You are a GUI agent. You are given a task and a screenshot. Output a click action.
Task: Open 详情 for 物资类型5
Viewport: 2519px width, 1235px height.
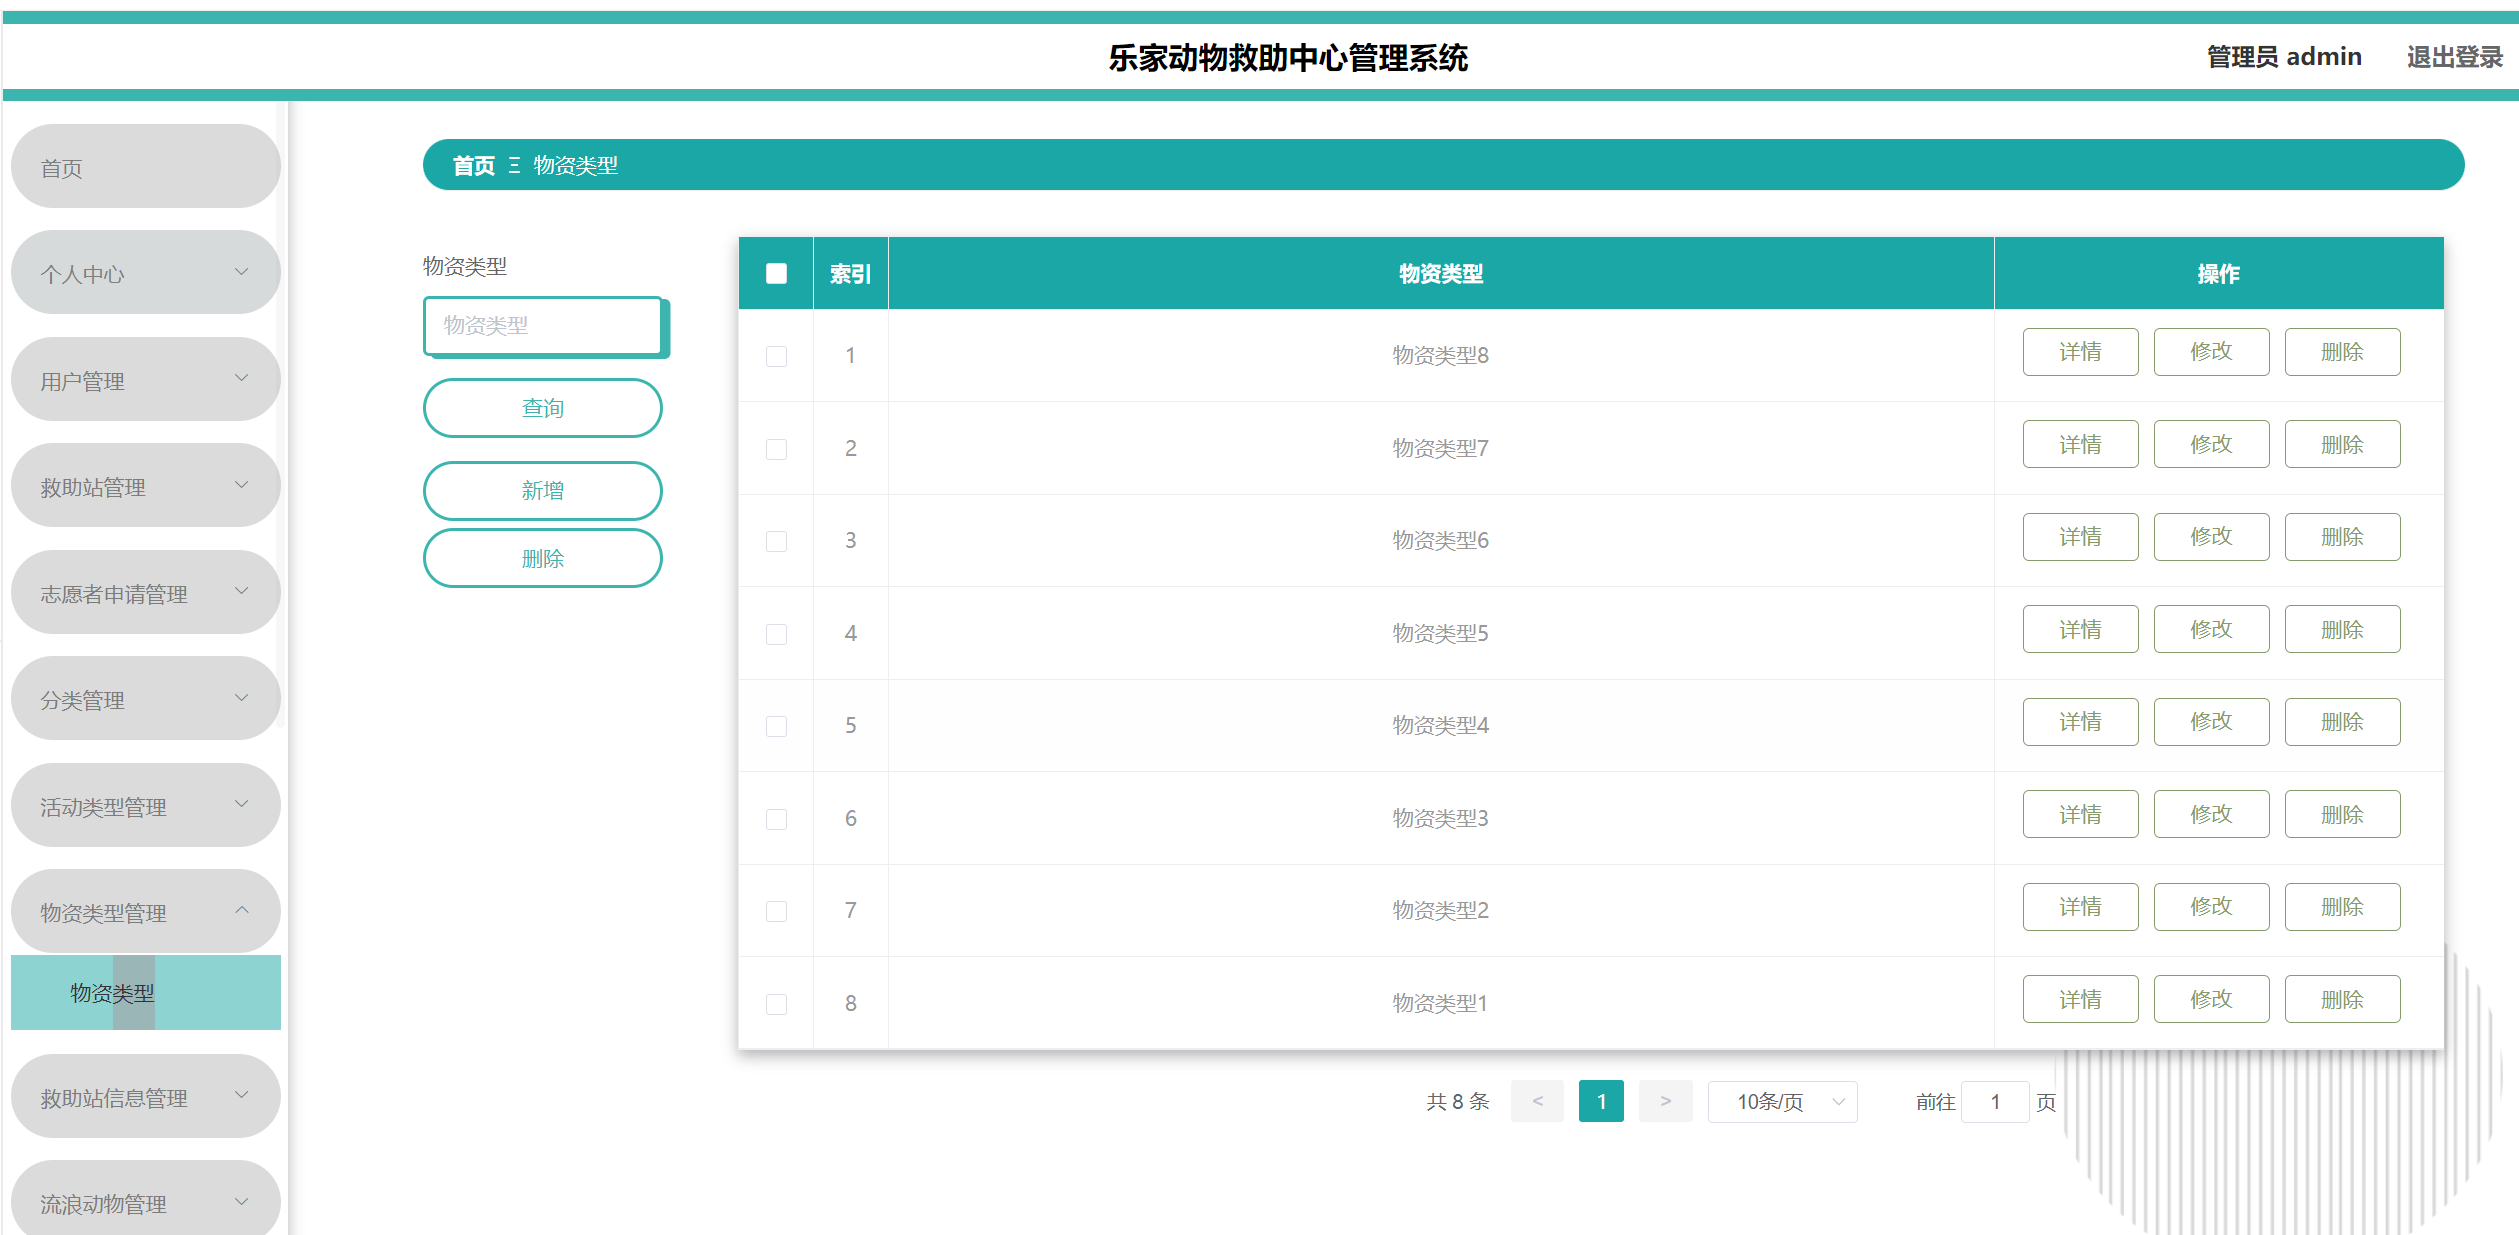click(x=2080, y=630)
